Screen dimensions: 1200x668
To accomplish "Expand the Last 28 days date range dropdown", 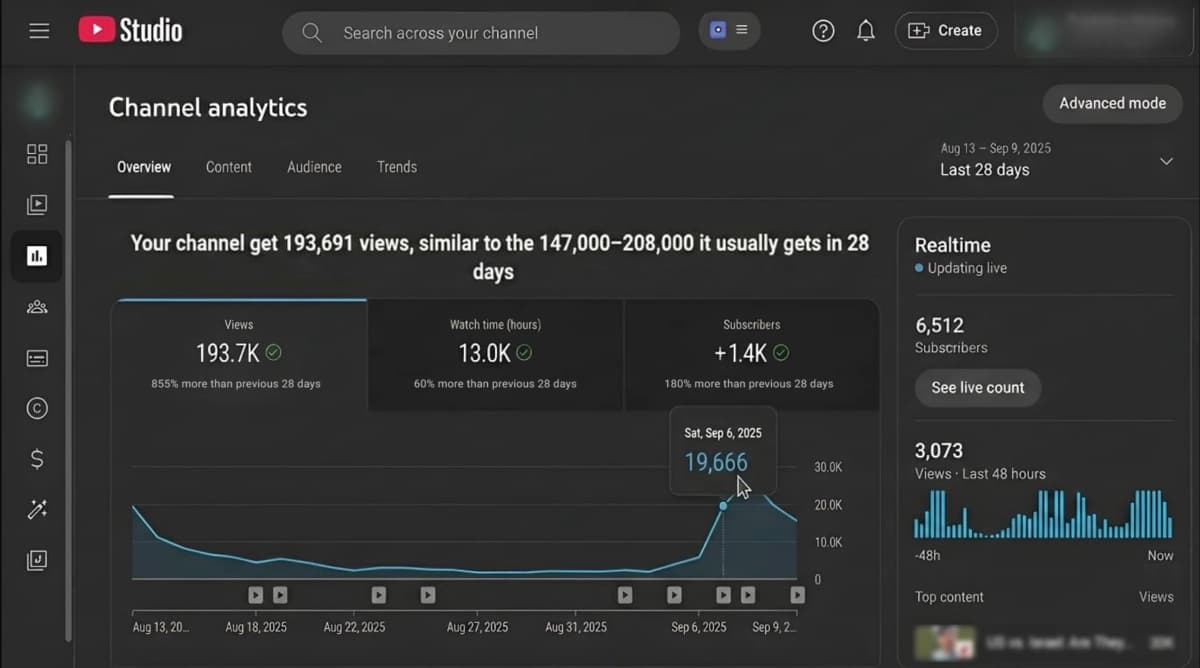I will click(x=1165, y=161).
